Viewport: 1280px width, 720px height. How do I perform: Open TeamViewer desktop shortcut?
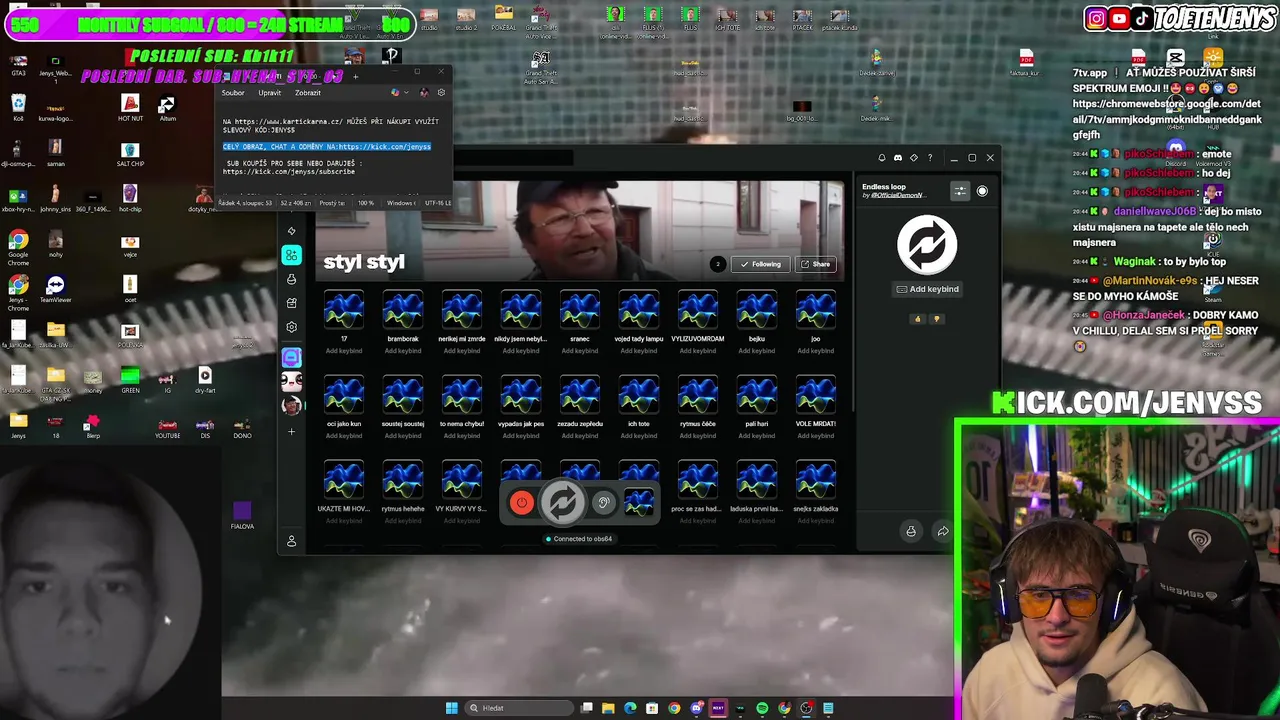pos(55,289)
